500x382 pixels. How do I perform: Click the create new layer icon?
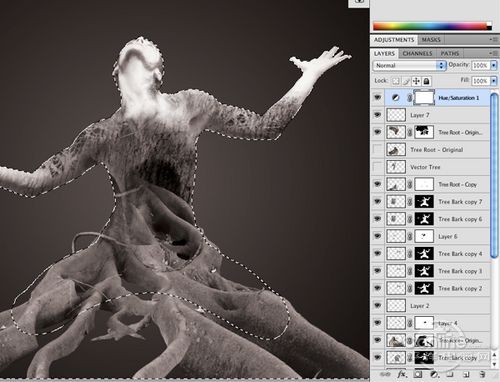click(x=466, y=374)
